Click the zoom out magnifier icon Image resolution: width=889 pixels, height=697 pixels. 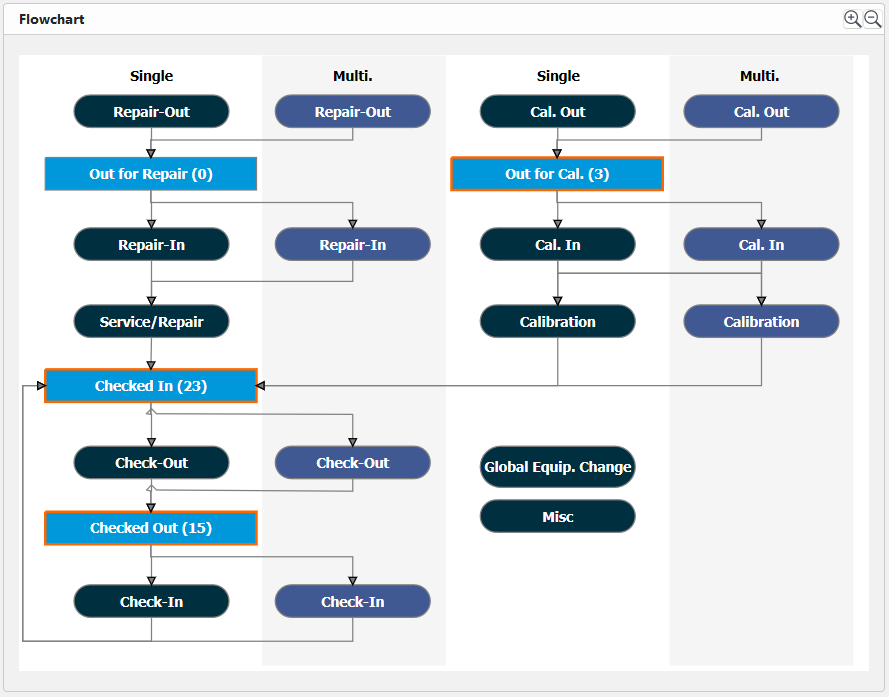pos(872,19)
